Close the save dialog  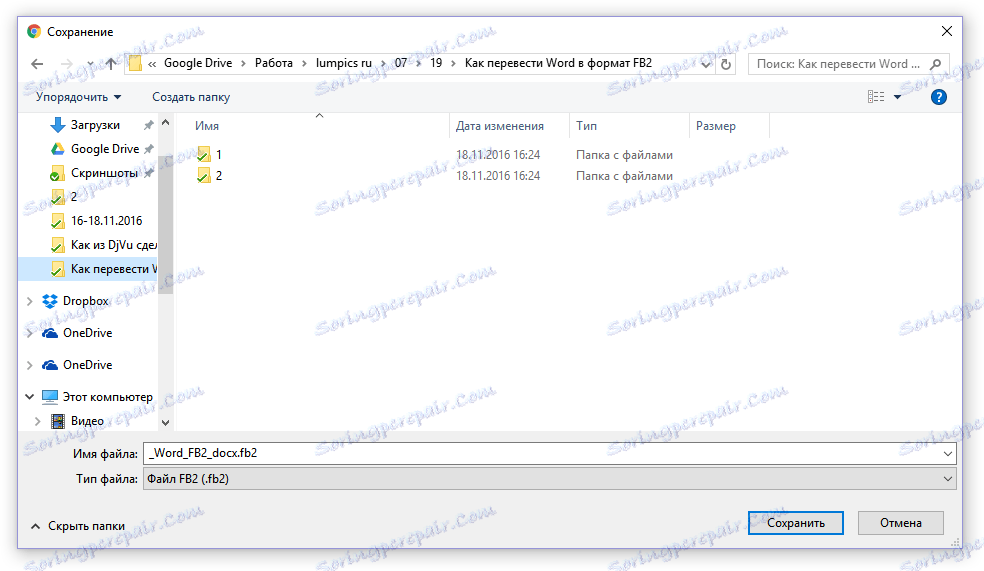(x=947, y=31)
